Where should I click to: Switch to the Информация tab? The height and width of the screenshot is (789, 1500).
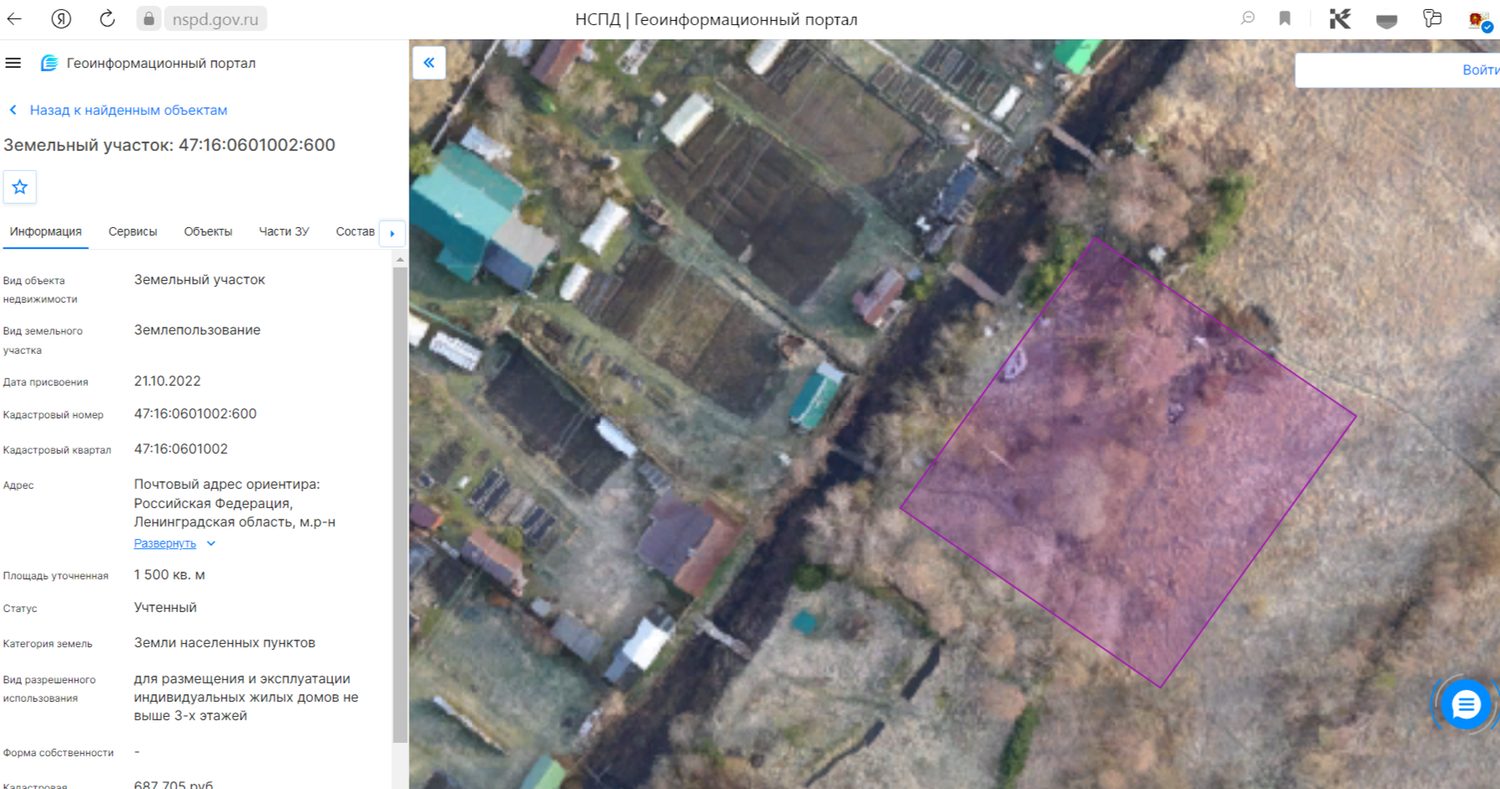46,232
